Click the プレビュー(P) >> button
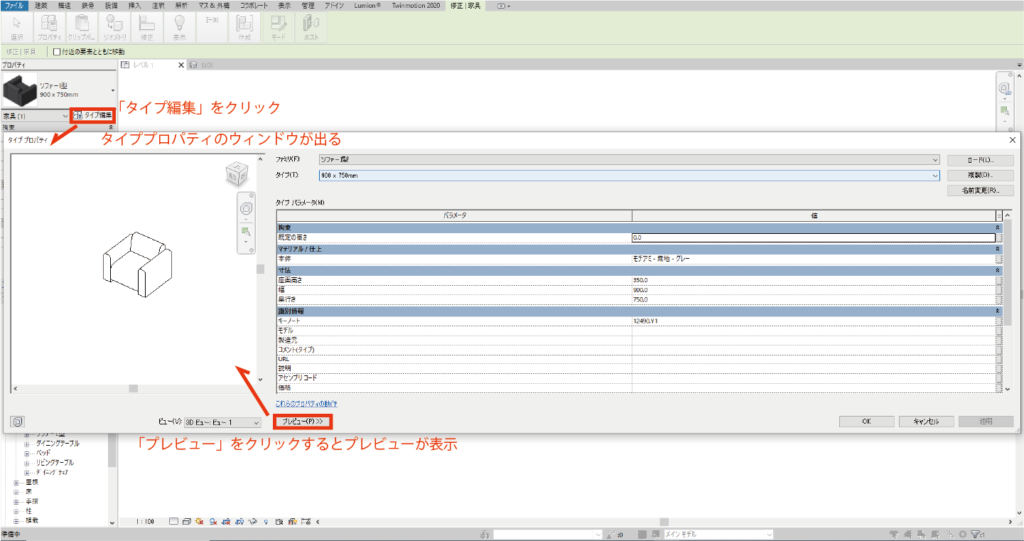This screenshot has height=541, width=1024. click(303, 422)
